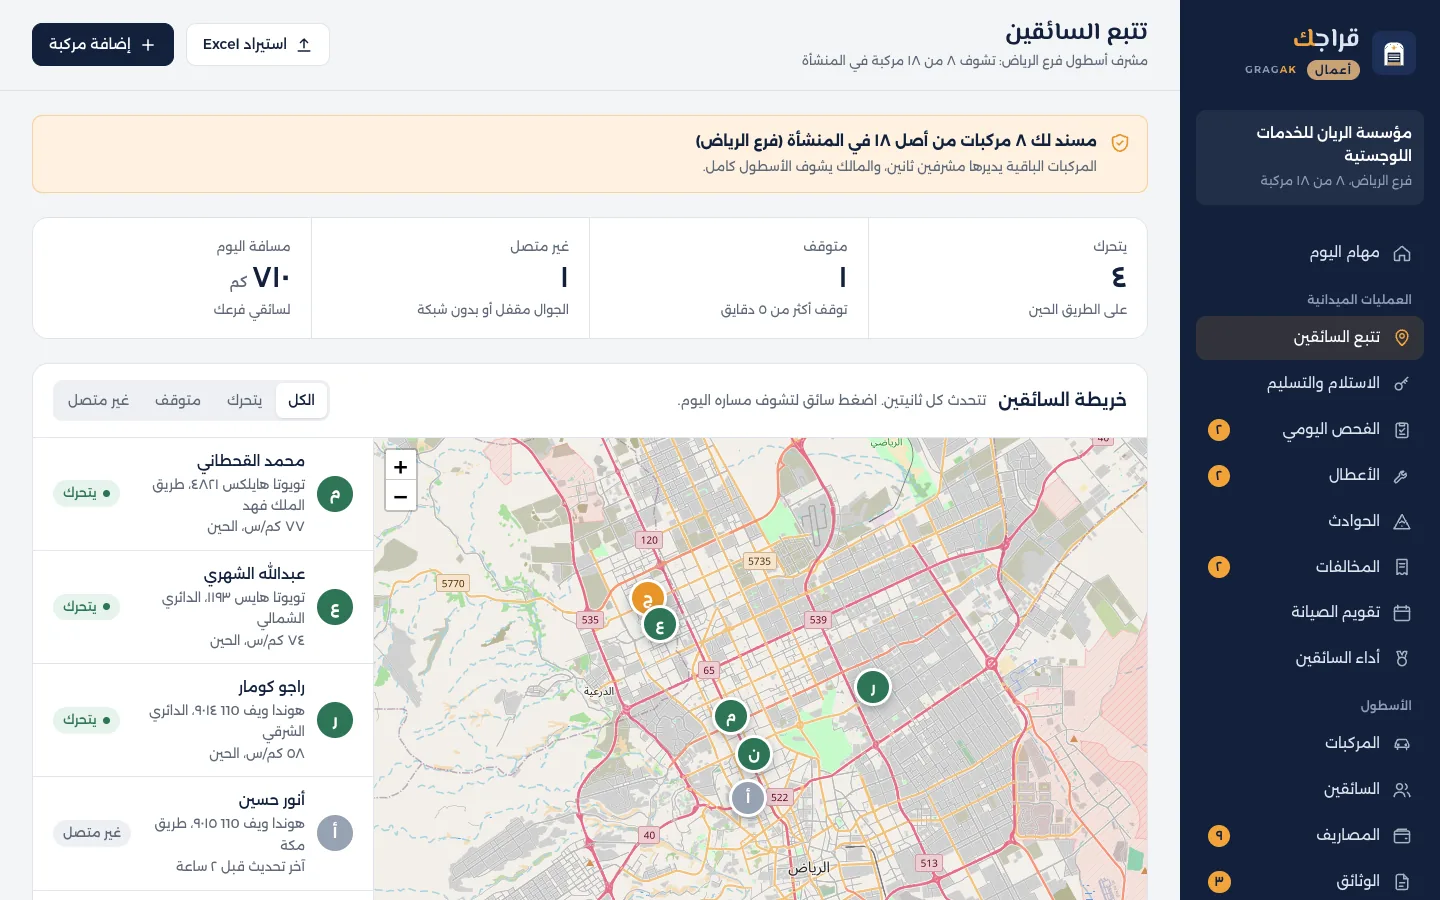Click the يتحرك stat card showing ٤
1440x900 pixels.
[1008, 278]
